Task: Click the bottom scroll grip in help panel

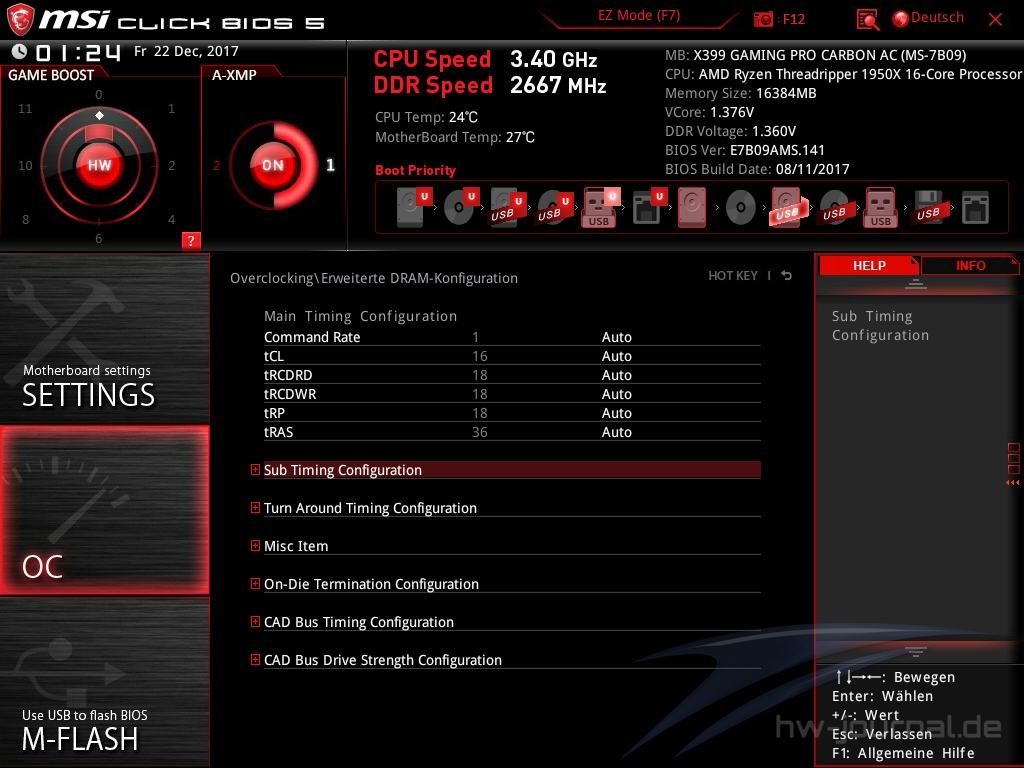Action: click(x=916, y=651)
